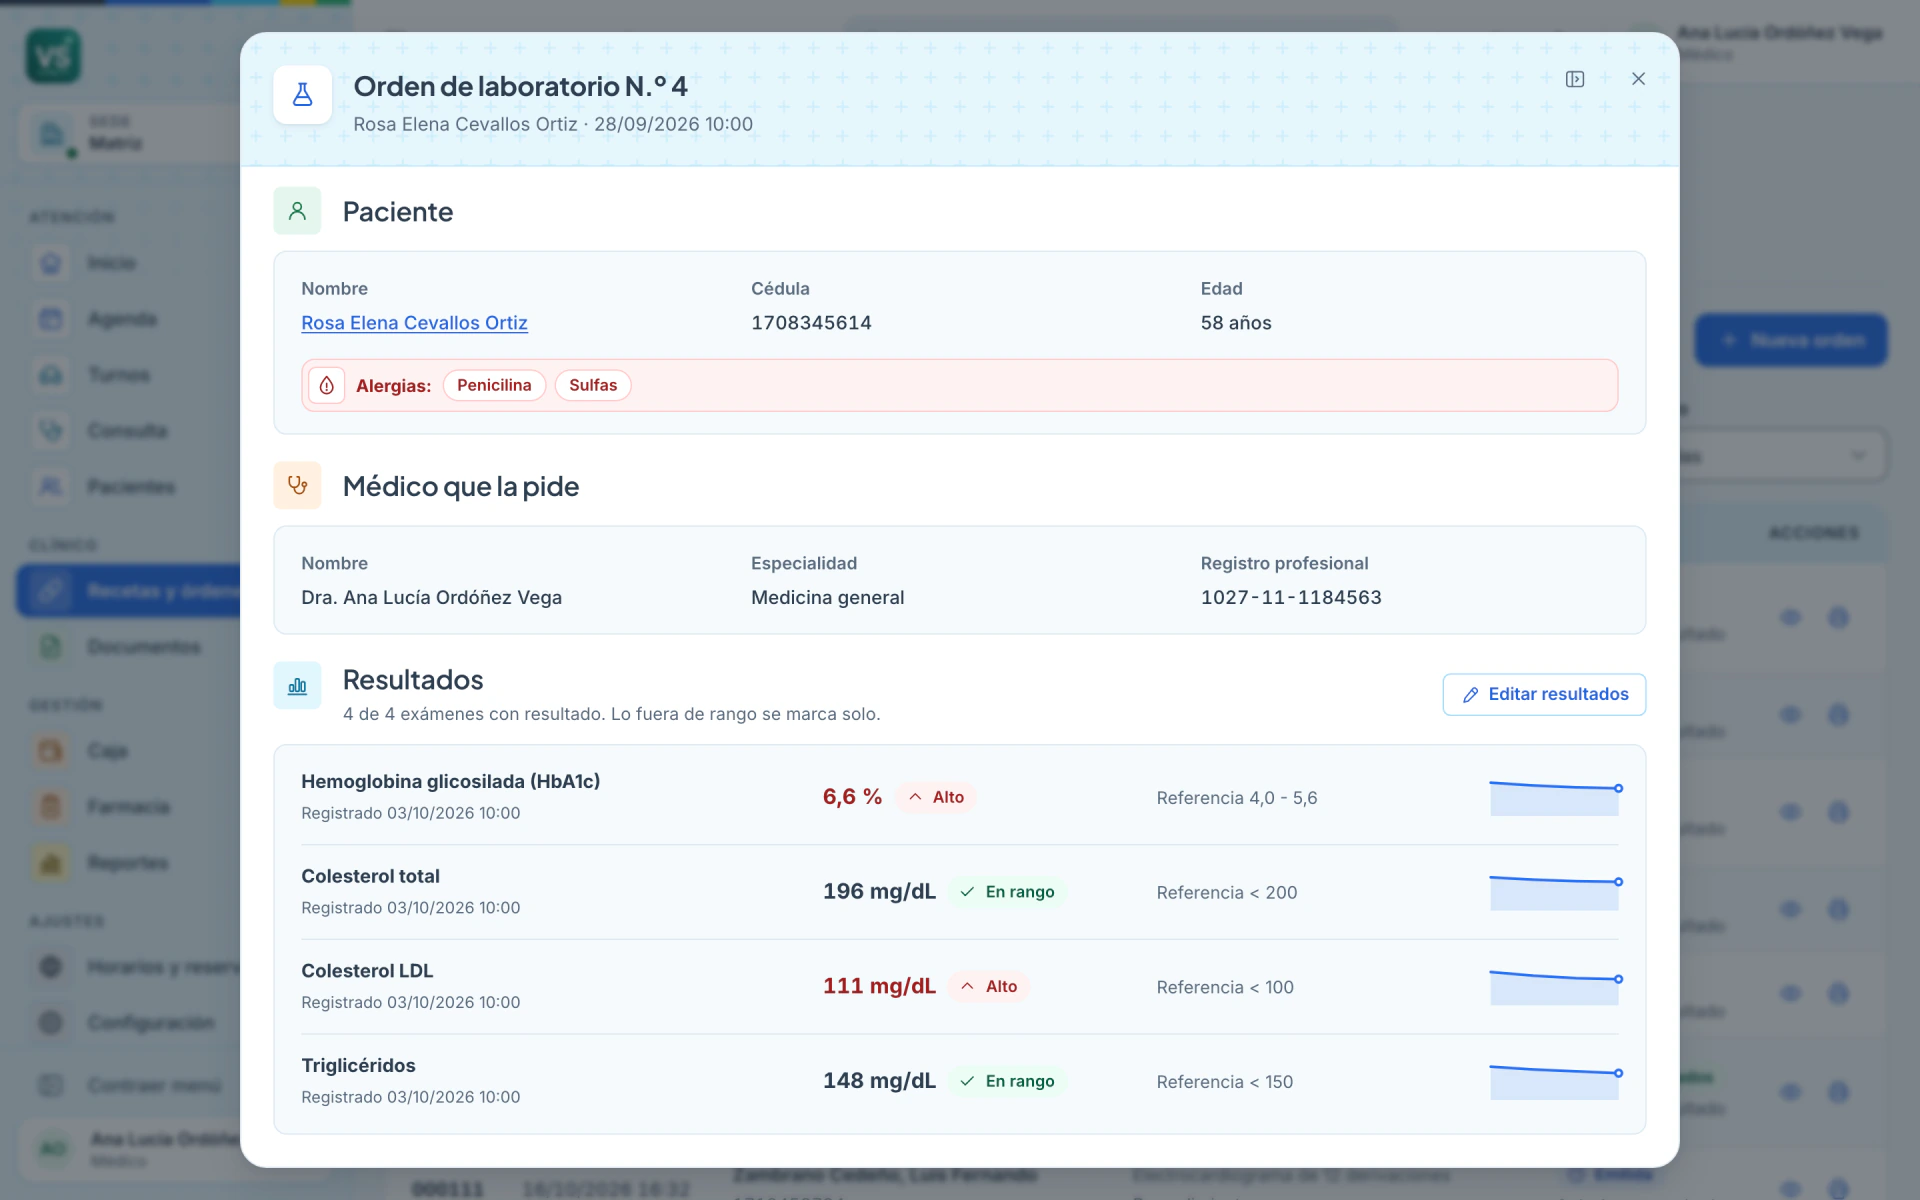Click the 6,6 % HbA1c result value
The width and height of the screenshot is (1920, 1200).
click(852, 797)
